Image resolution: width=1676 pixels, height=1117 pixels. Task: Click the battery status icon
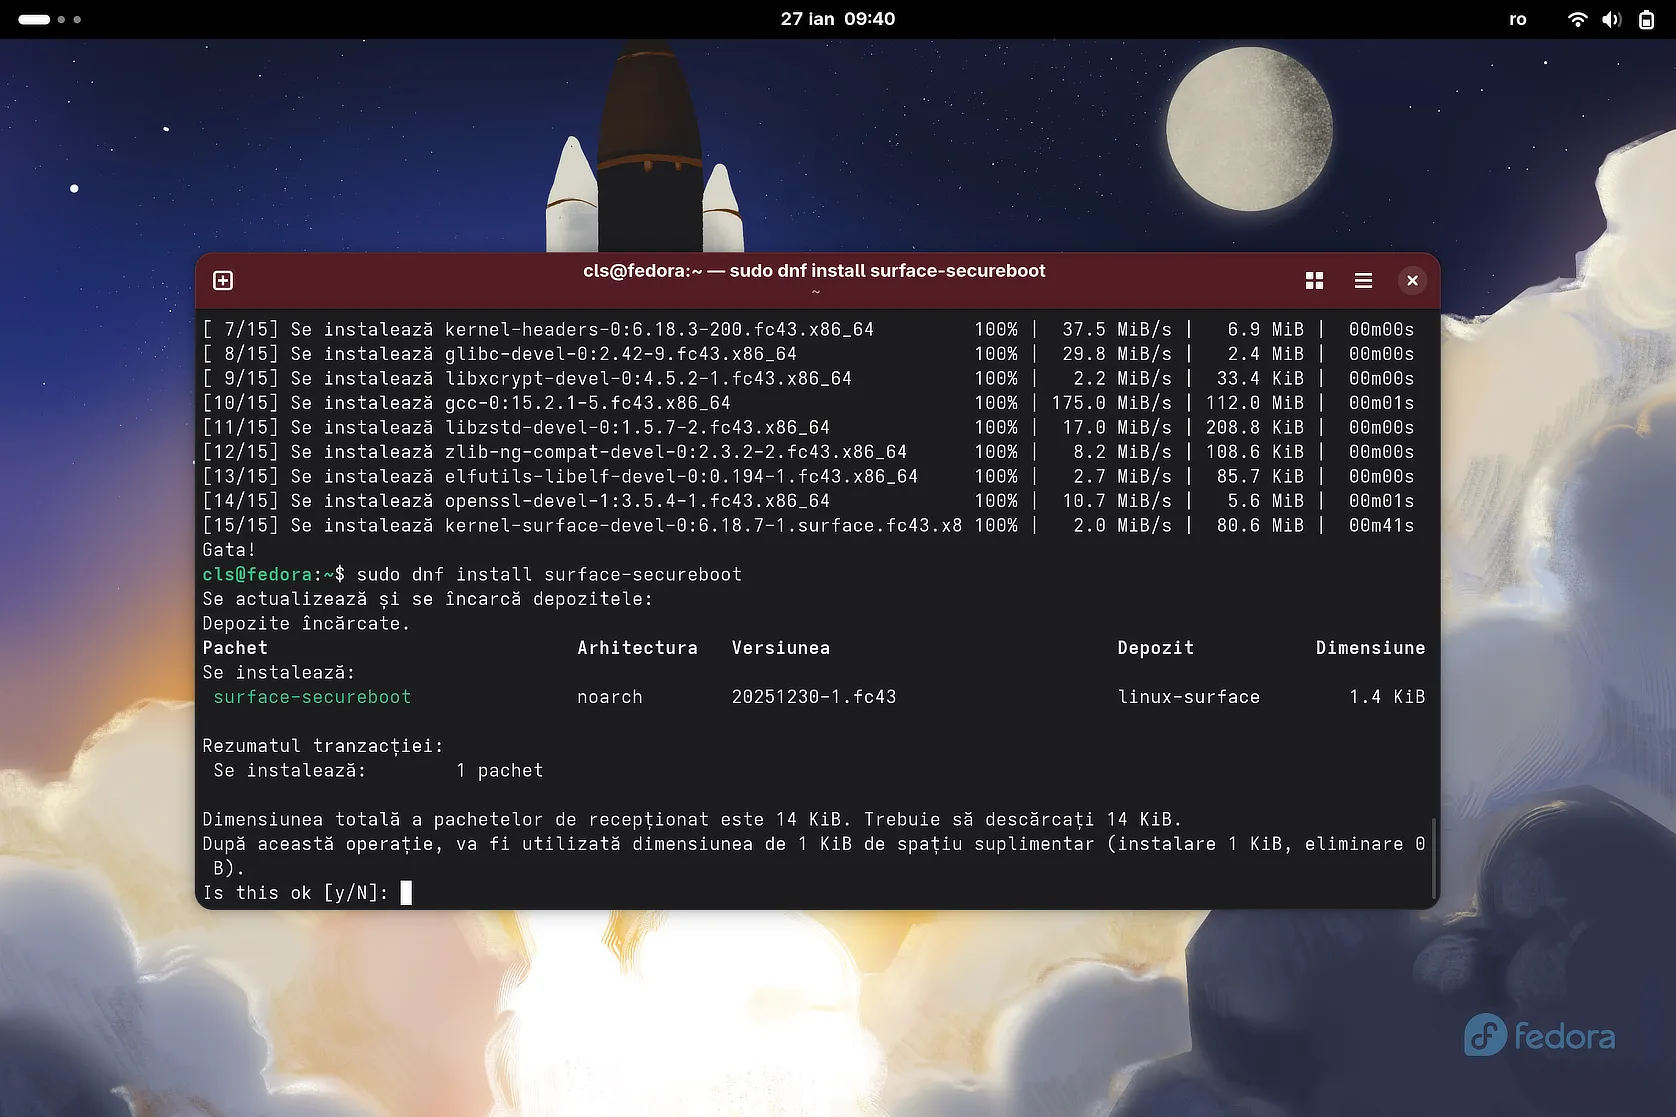[x=1646, y=19]
